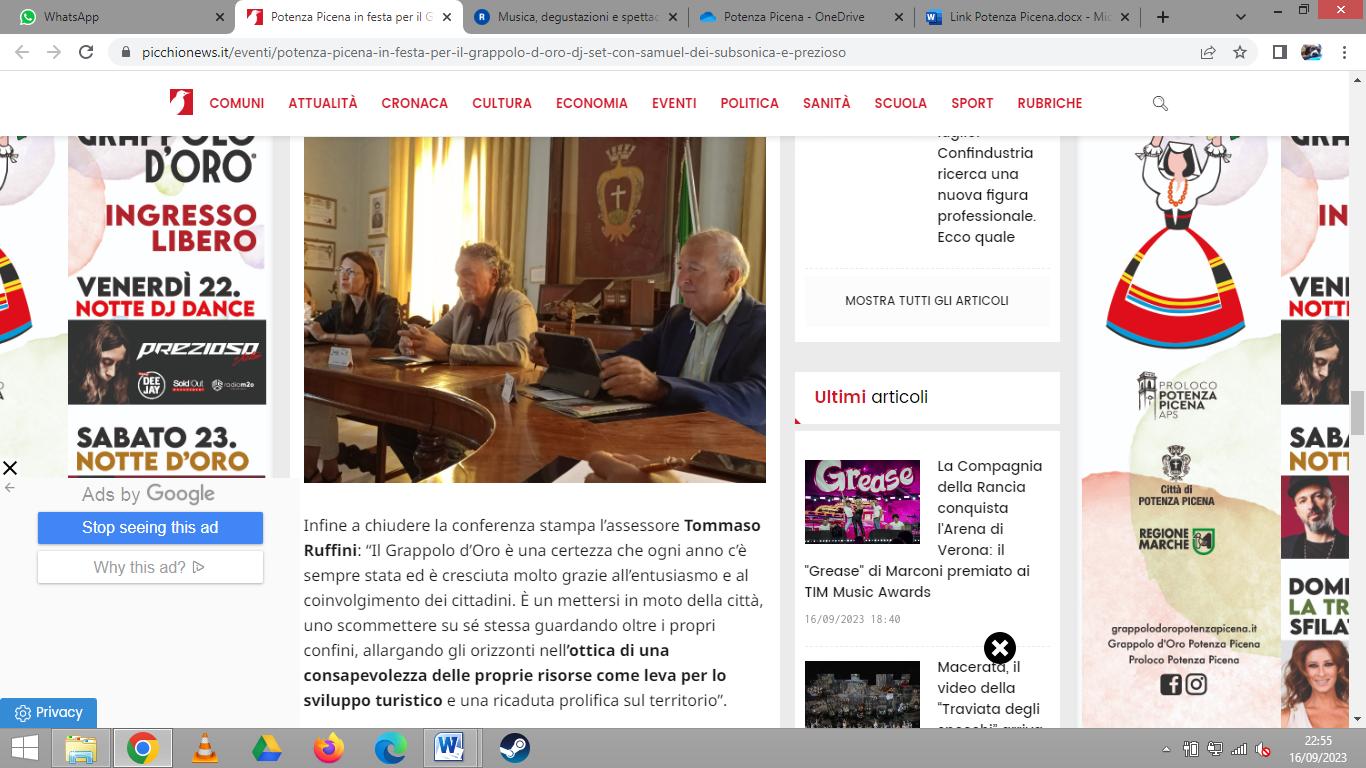The height and width of the screenshot is (768, 1366).
Task: Click the press conference photo
Action: (535, 310)
